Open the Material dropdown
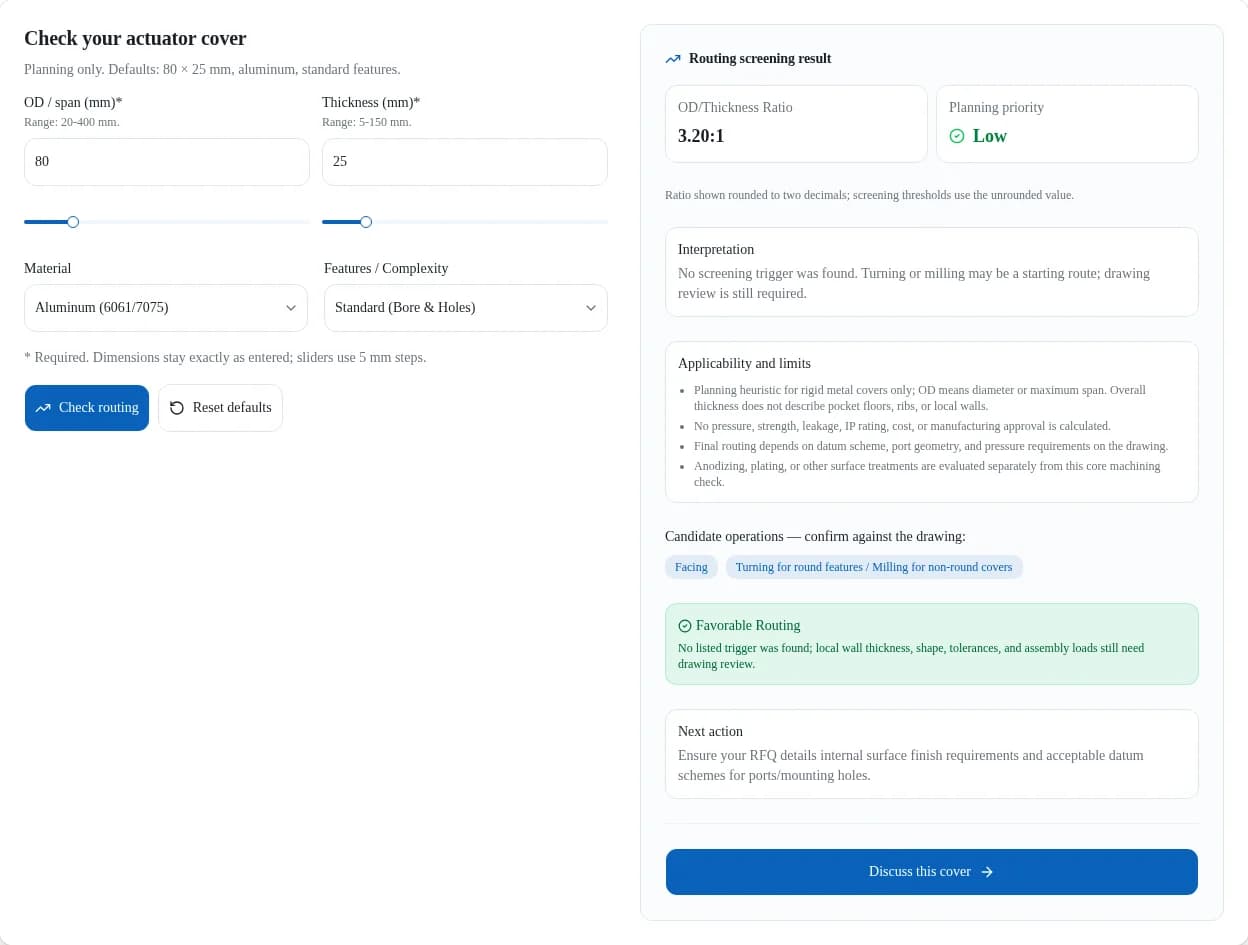The image size is (1248, 945). coord(166,308)
